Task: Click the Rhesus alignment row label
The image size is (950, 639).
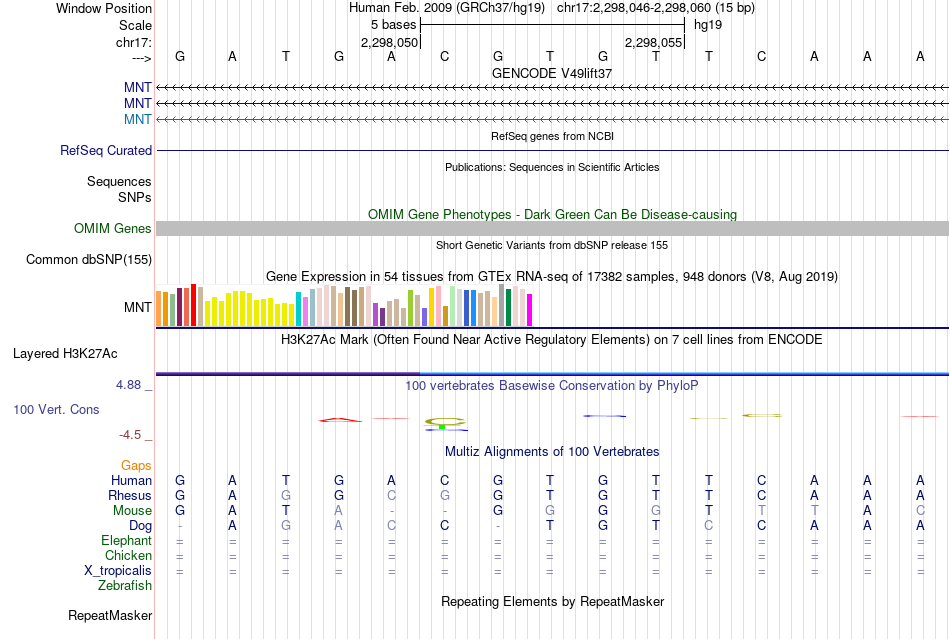Action: [x=130, y=495]
